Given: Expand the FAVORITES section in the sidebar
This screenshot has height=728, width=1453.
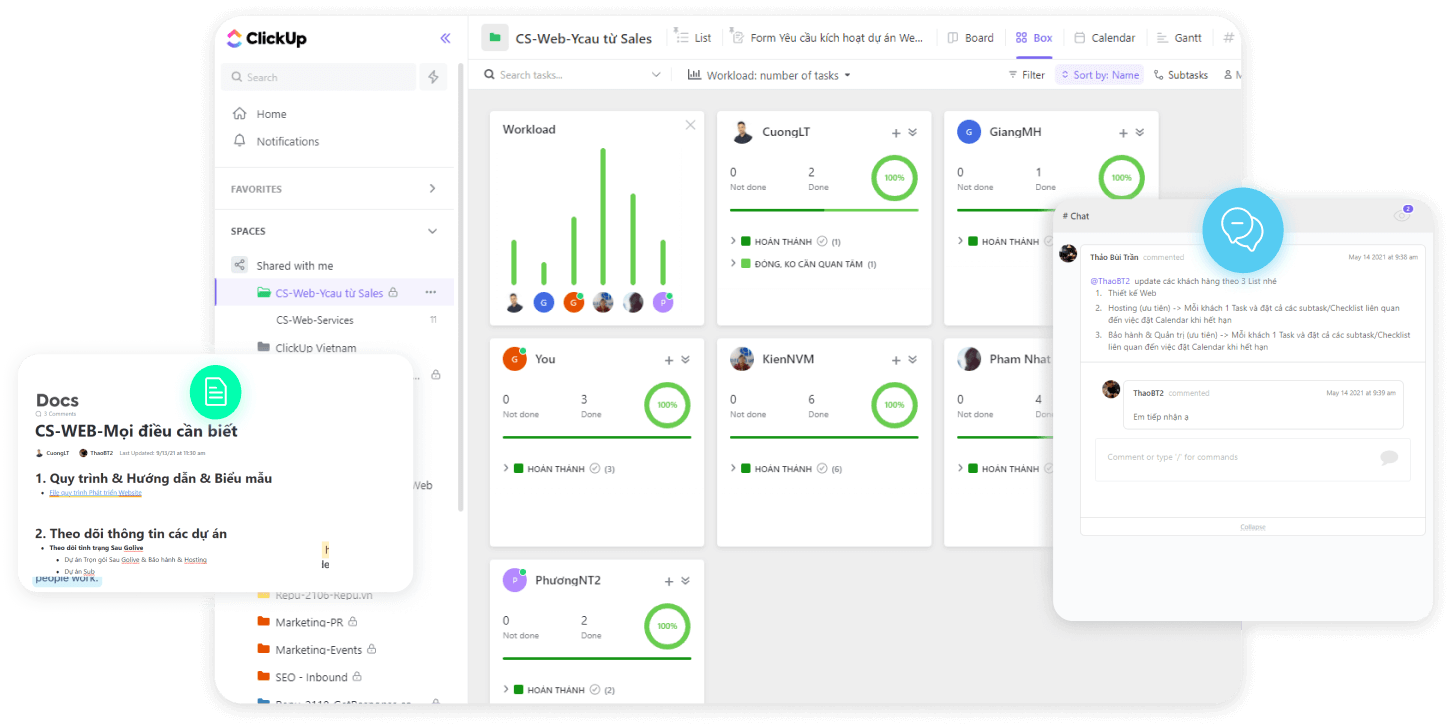Looking at the screenshot, I should (x=431, y=188).
